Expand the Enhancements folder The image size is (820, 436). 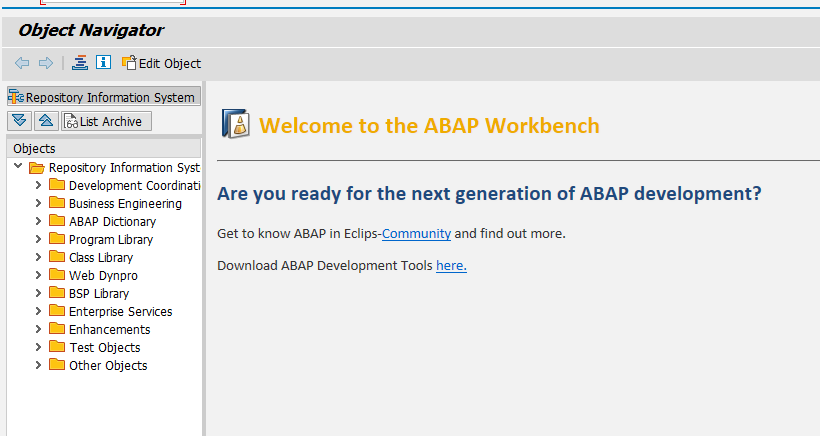(x=38, y=329)
